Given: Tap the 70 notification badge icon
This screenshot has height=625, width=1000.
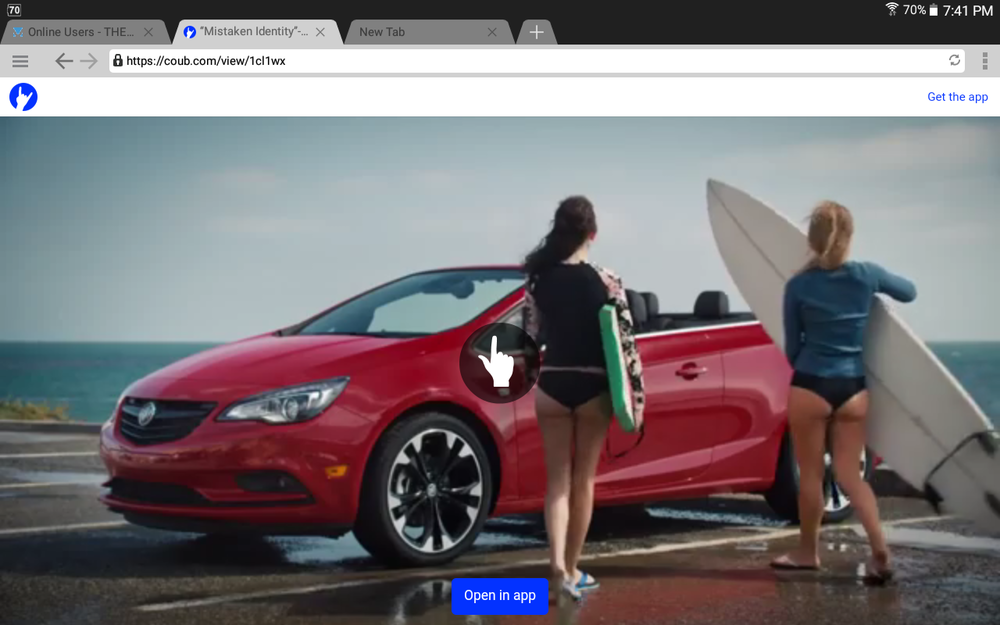Looking at the screenshot, I should click(14, 10).
